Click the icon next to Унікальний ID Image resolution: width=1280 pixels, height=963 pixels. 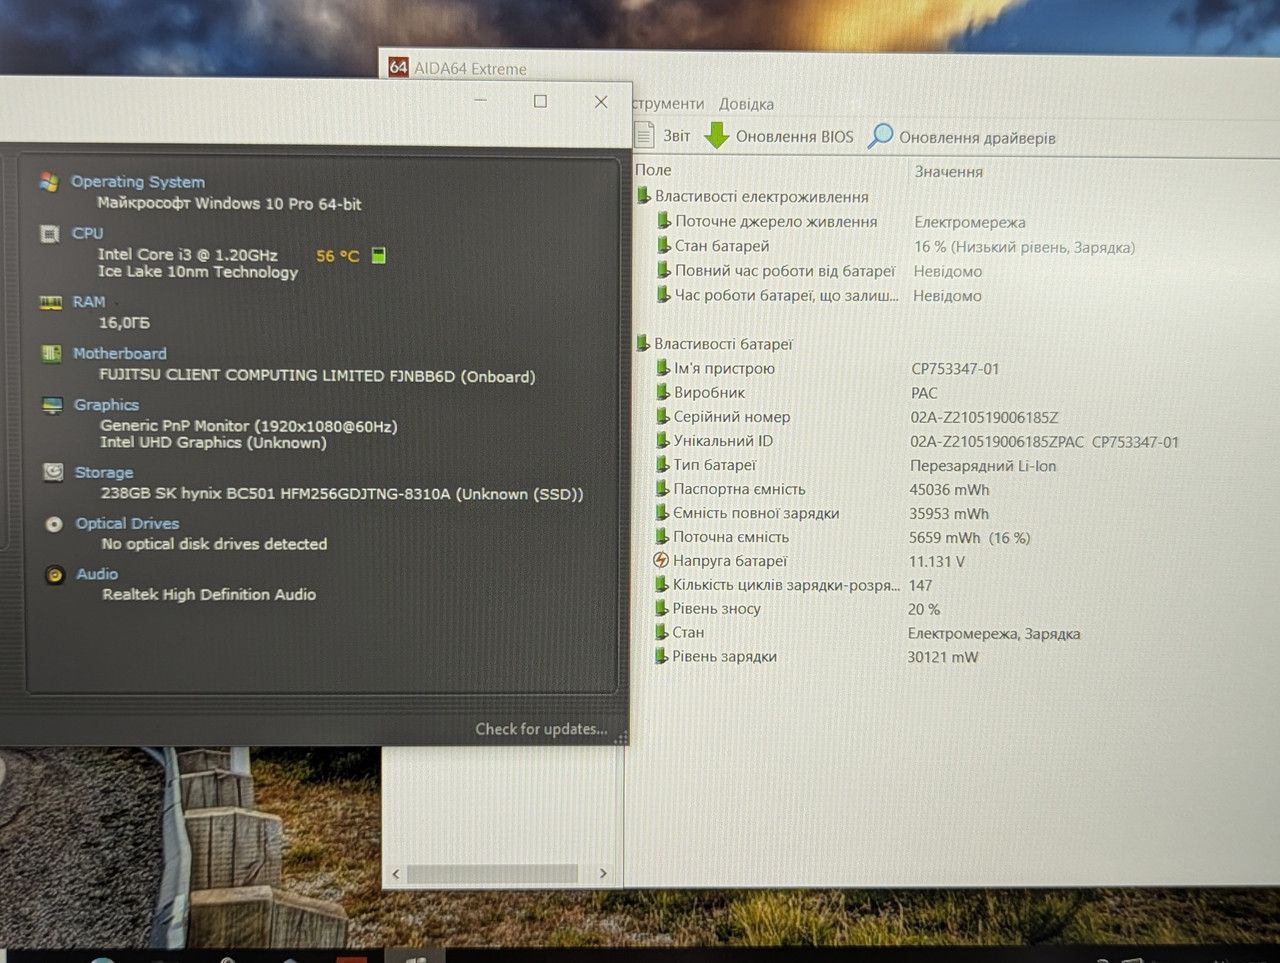(x=662, y=440)
